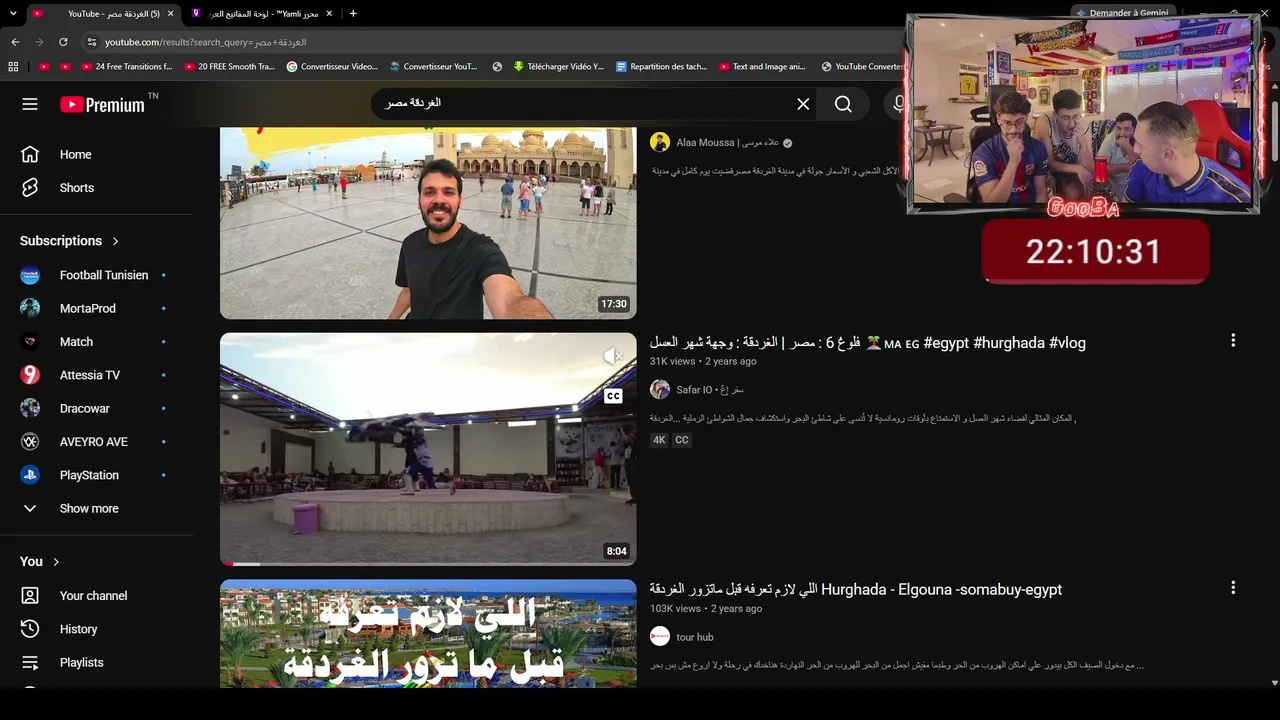
Task: Reload the YouTube results page
Action: [63, 42]
